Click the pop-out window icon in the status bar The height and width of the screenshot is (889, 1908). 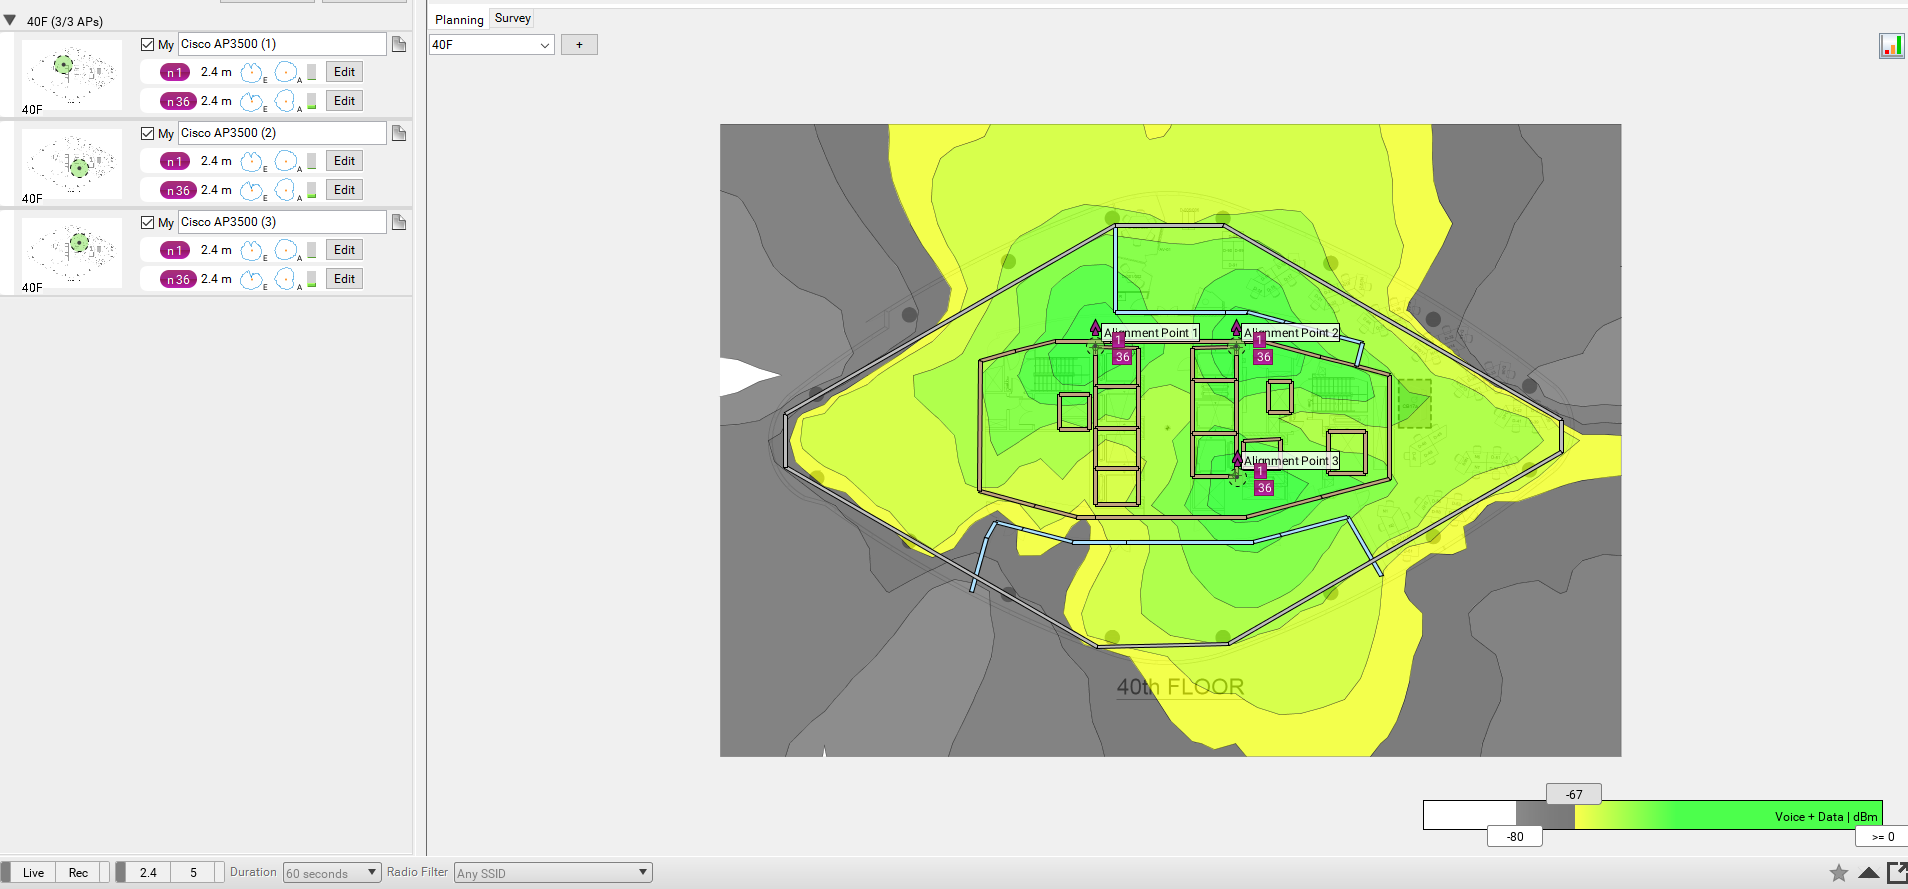point(1897,873)
